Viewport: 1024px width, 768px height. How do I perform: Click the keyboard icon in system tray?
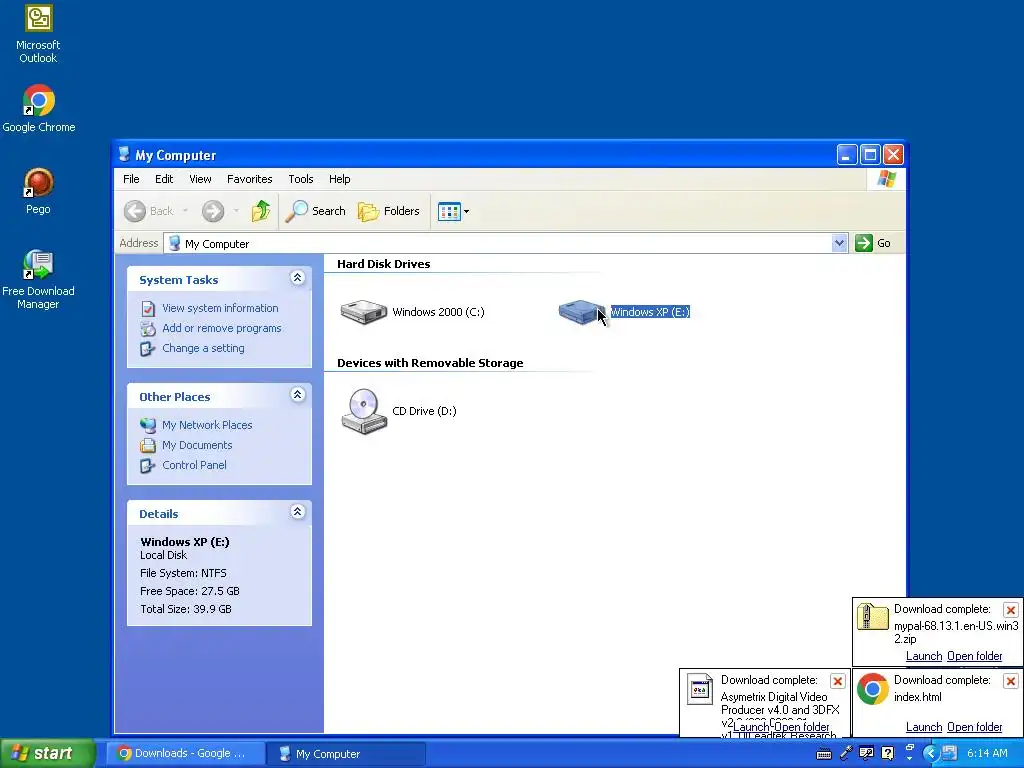824,754
